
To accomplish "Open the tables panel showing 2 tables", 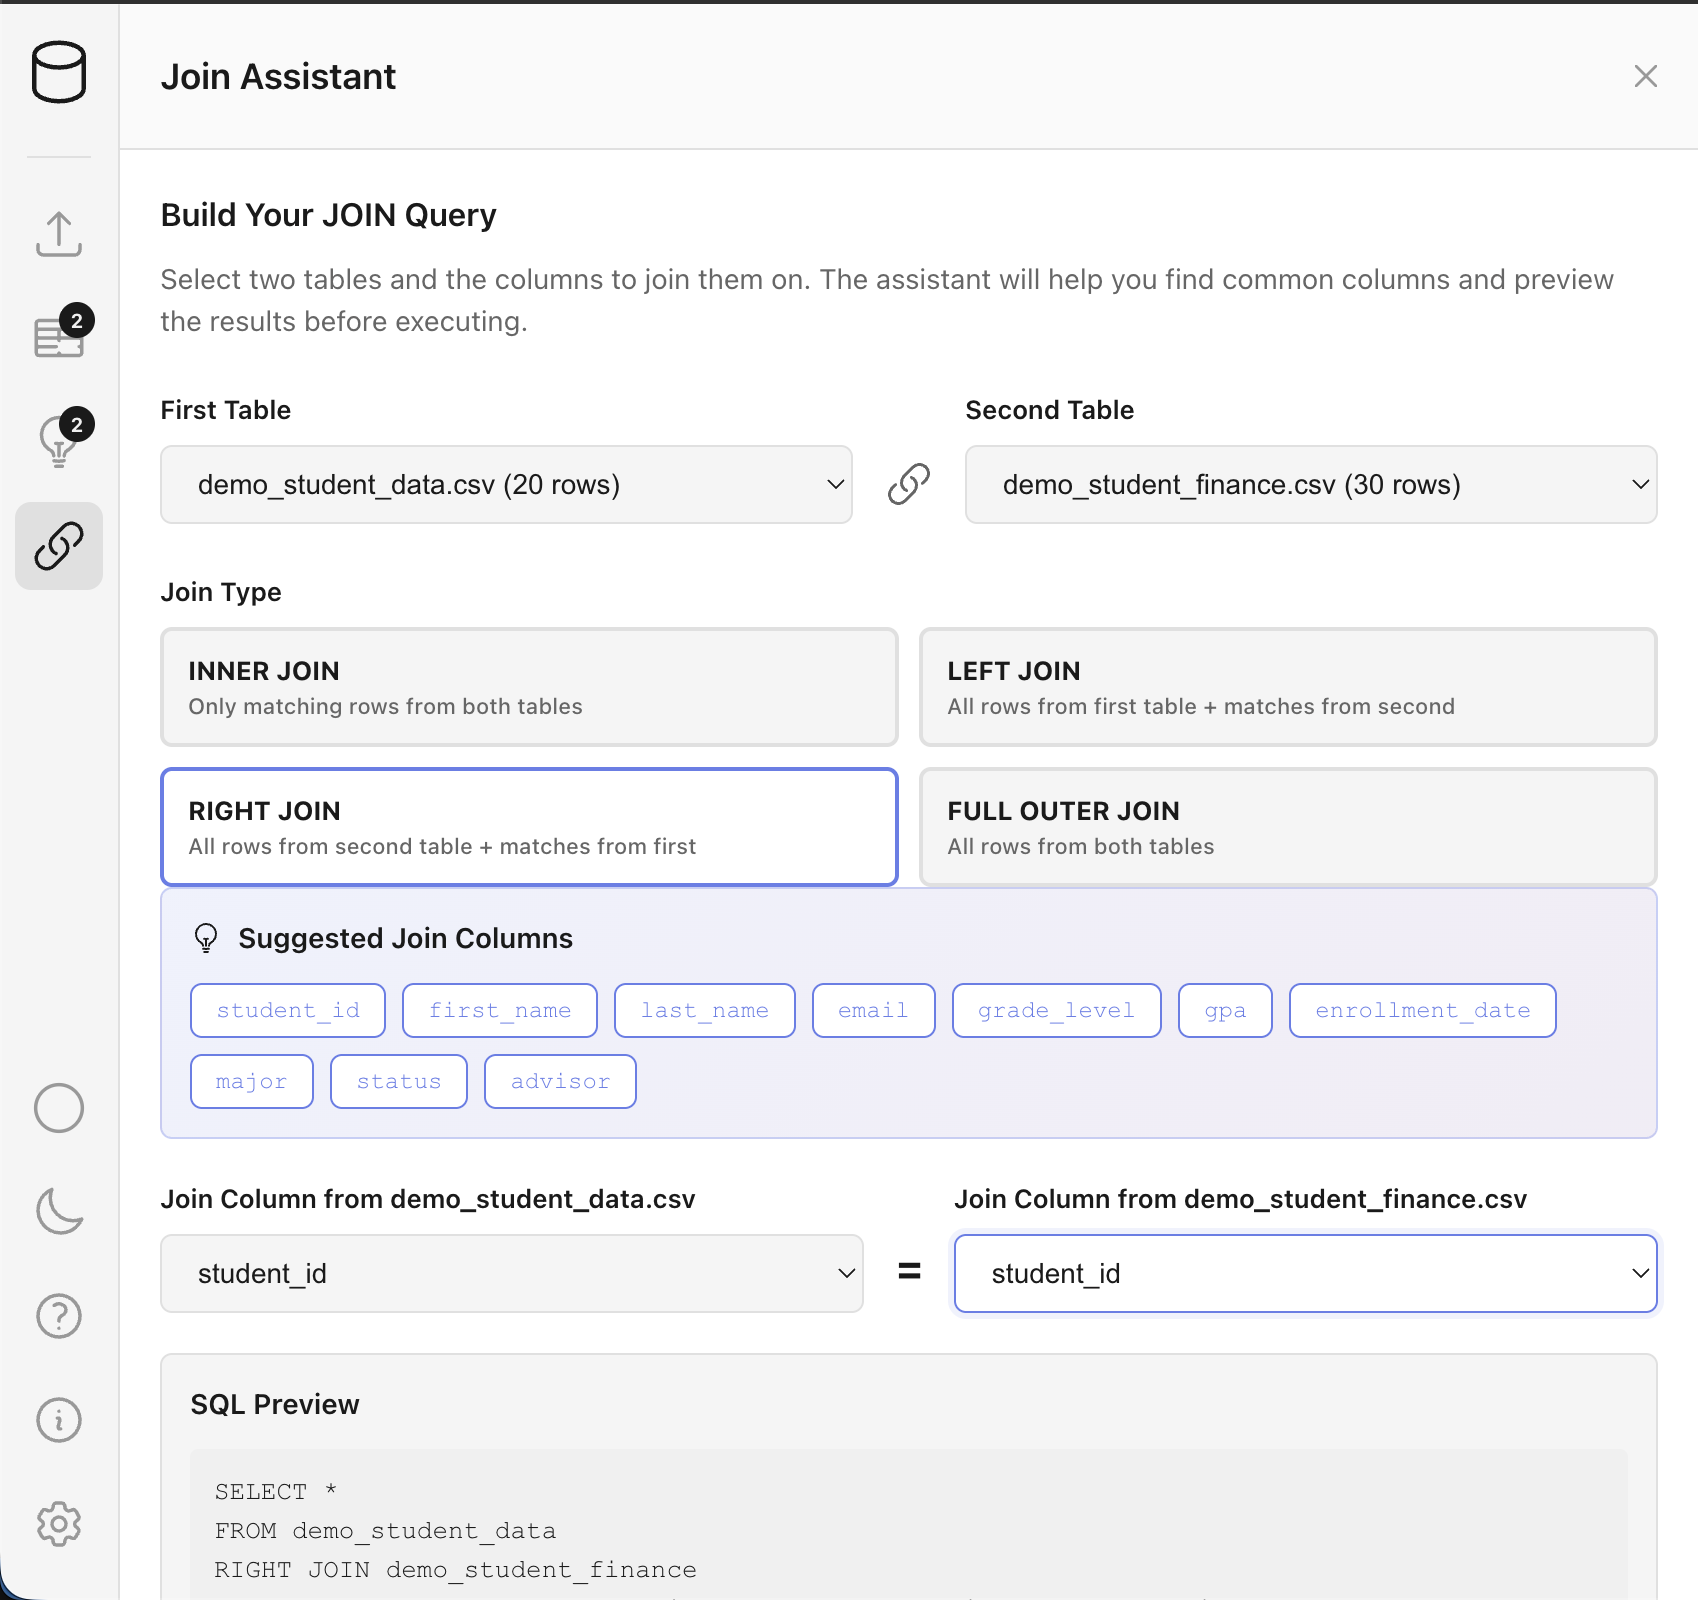I will [59, 337].
